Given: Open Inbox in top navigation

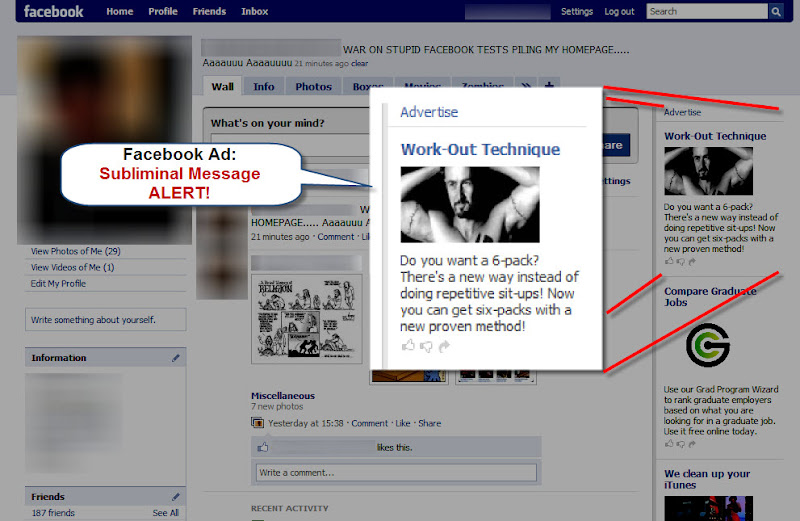Looking at the screenshot, I should [255, 11].
